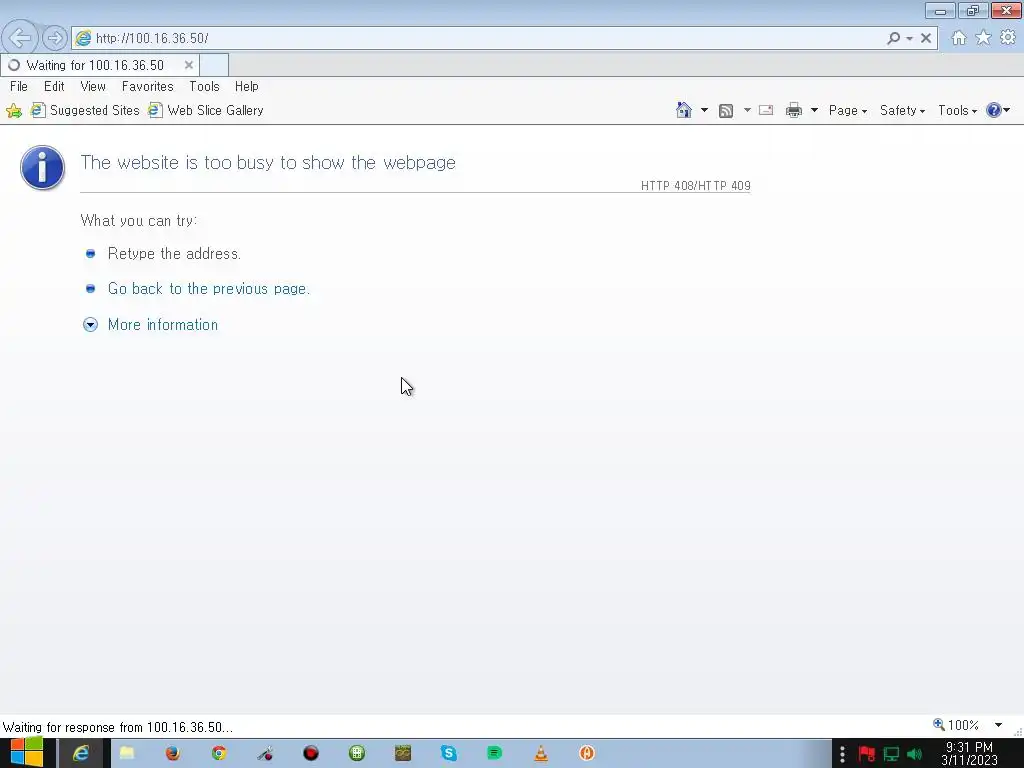This screenshot has width=1024, height=768.
Task: Click the Windows Start button
Action: click(27, 753)
